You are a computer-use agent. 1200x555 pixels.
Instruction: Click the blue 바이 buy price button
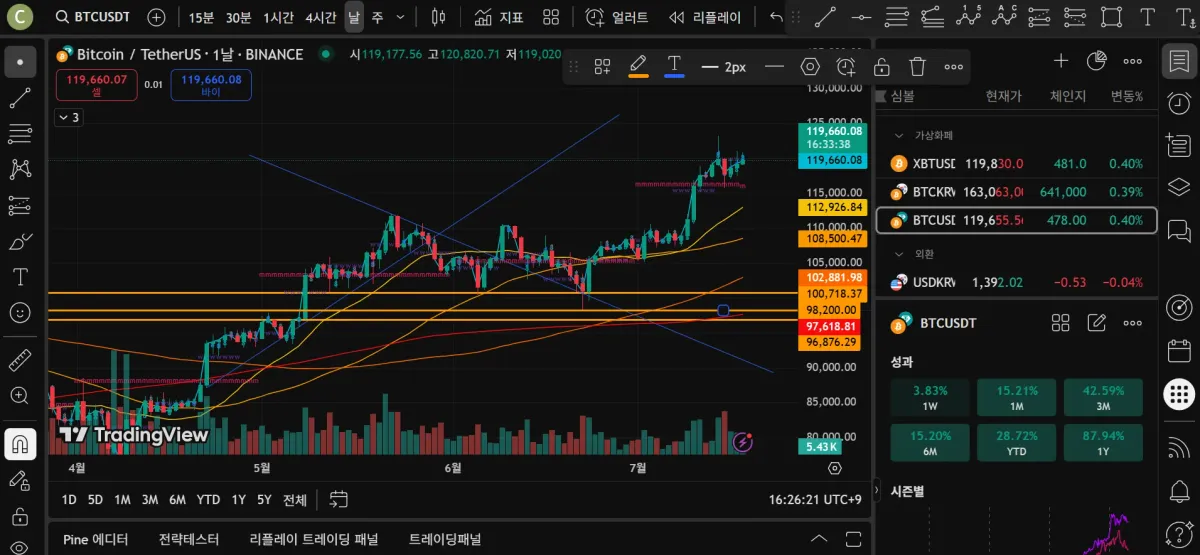point(210,85)
